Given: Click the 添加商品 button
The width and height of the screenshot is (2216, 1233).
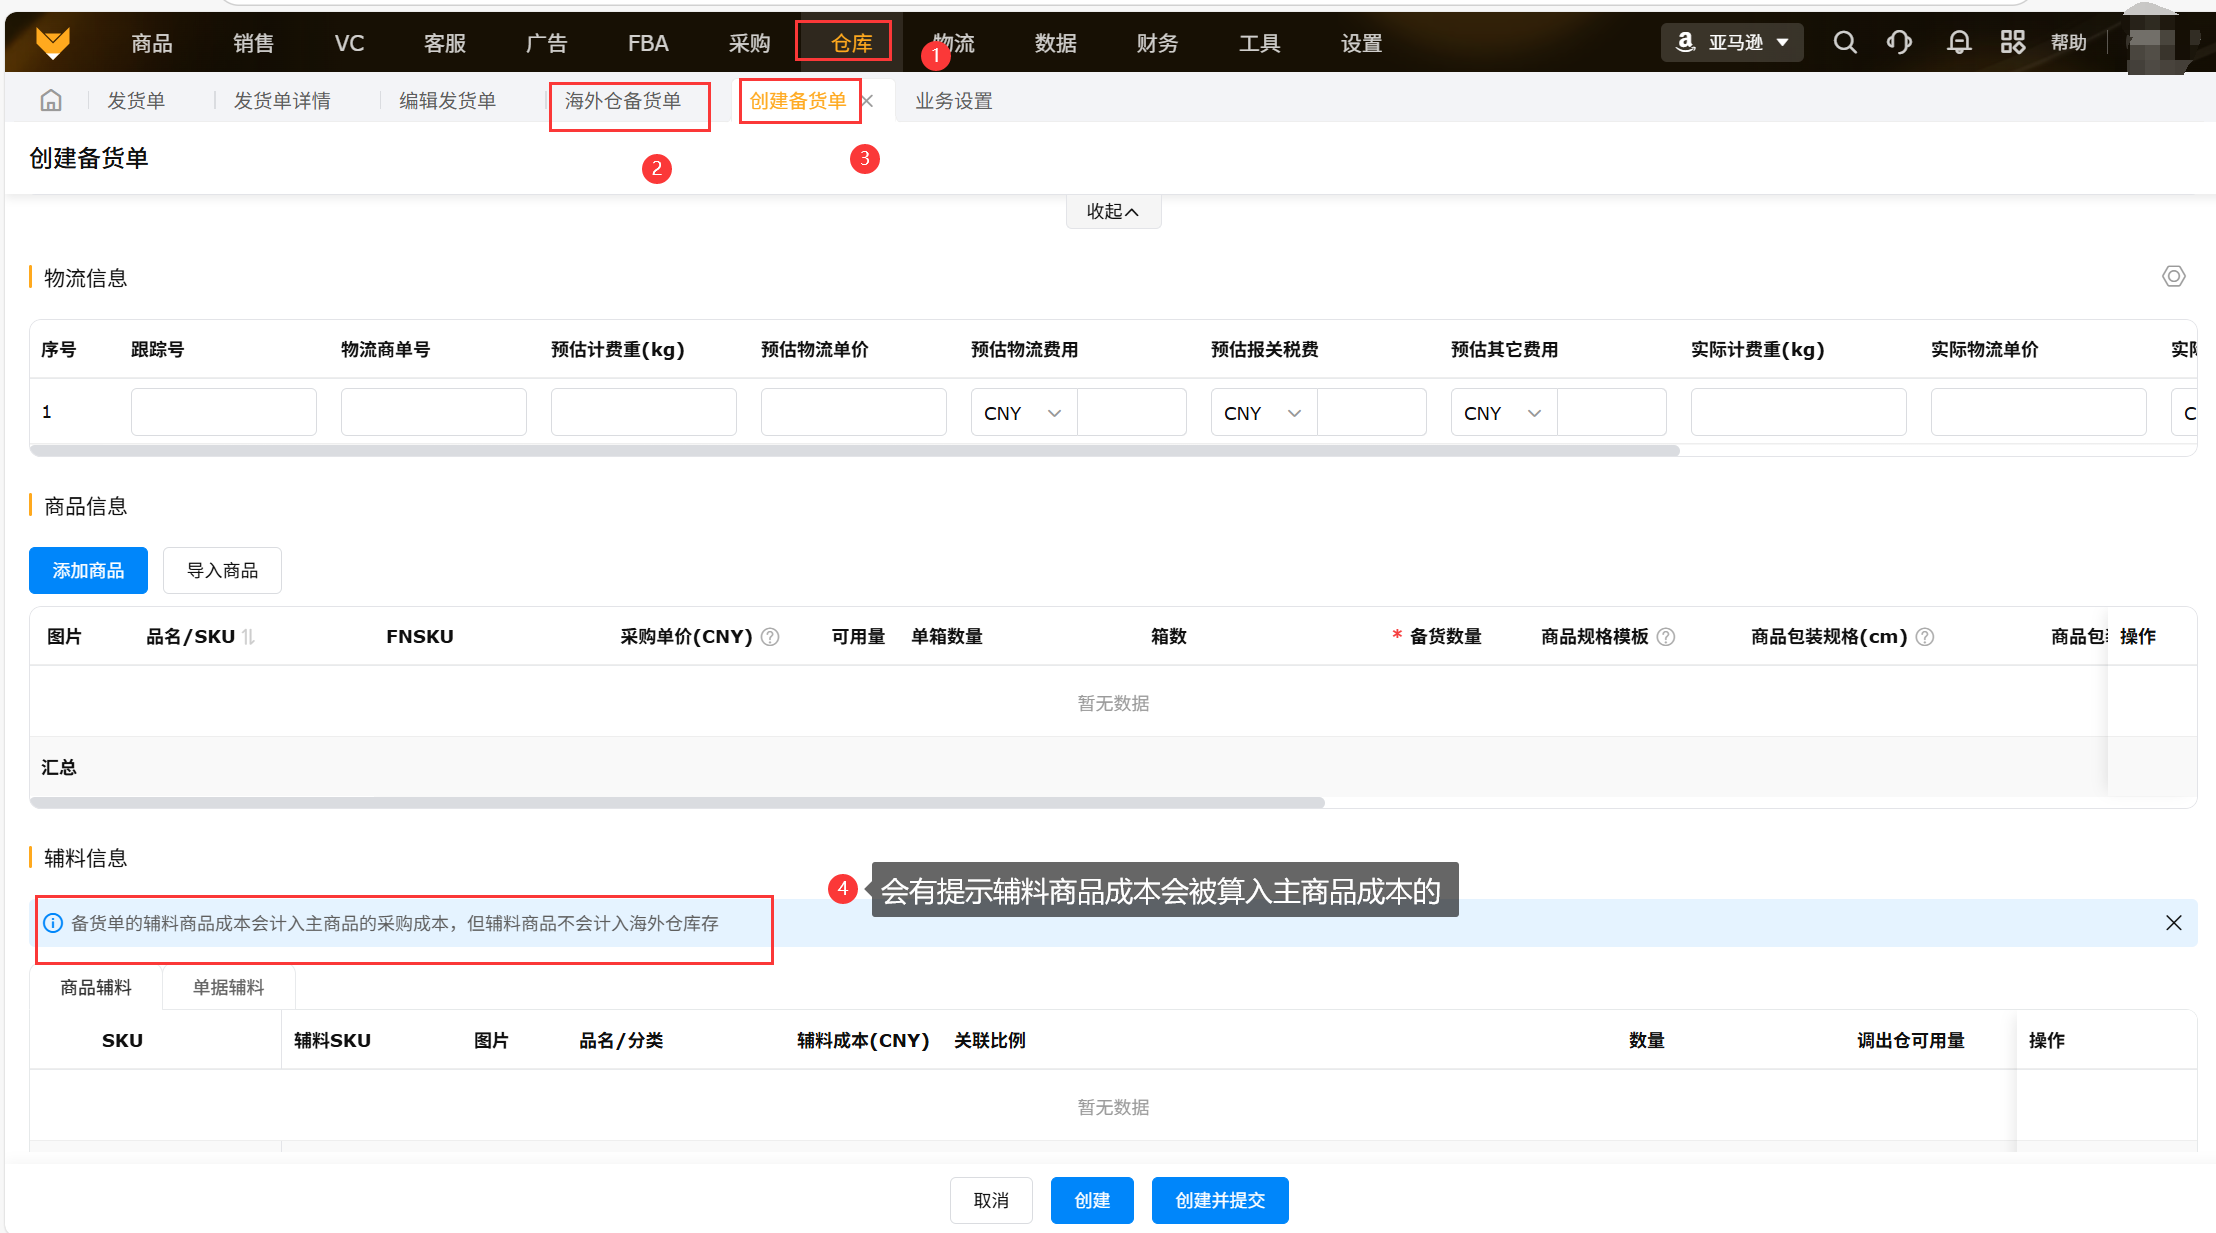Looking at the screenshot, I should point(88,570).
